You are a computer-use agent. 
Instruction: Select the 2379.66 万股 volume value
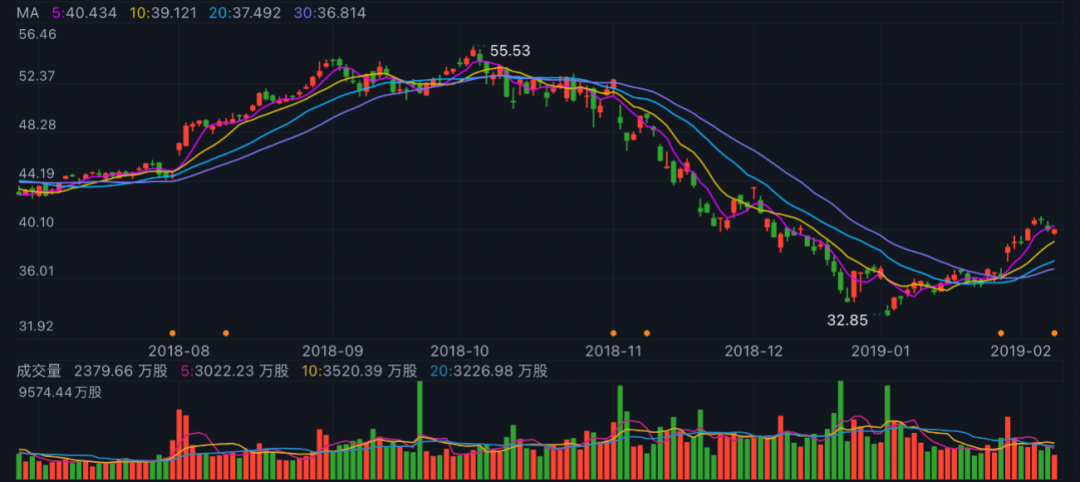click(119, 372)
